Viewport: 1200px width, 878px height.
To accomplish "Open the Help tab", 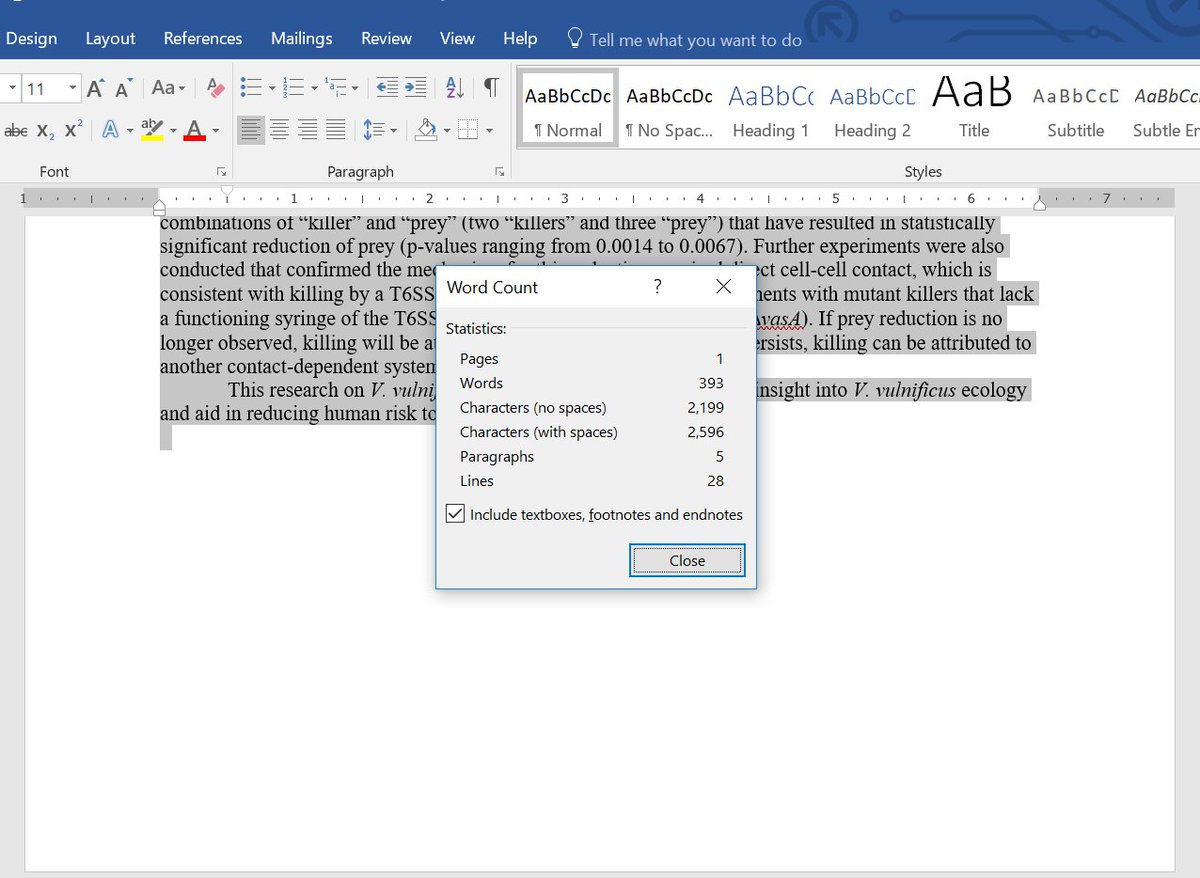I will click(x=520, y=38).
